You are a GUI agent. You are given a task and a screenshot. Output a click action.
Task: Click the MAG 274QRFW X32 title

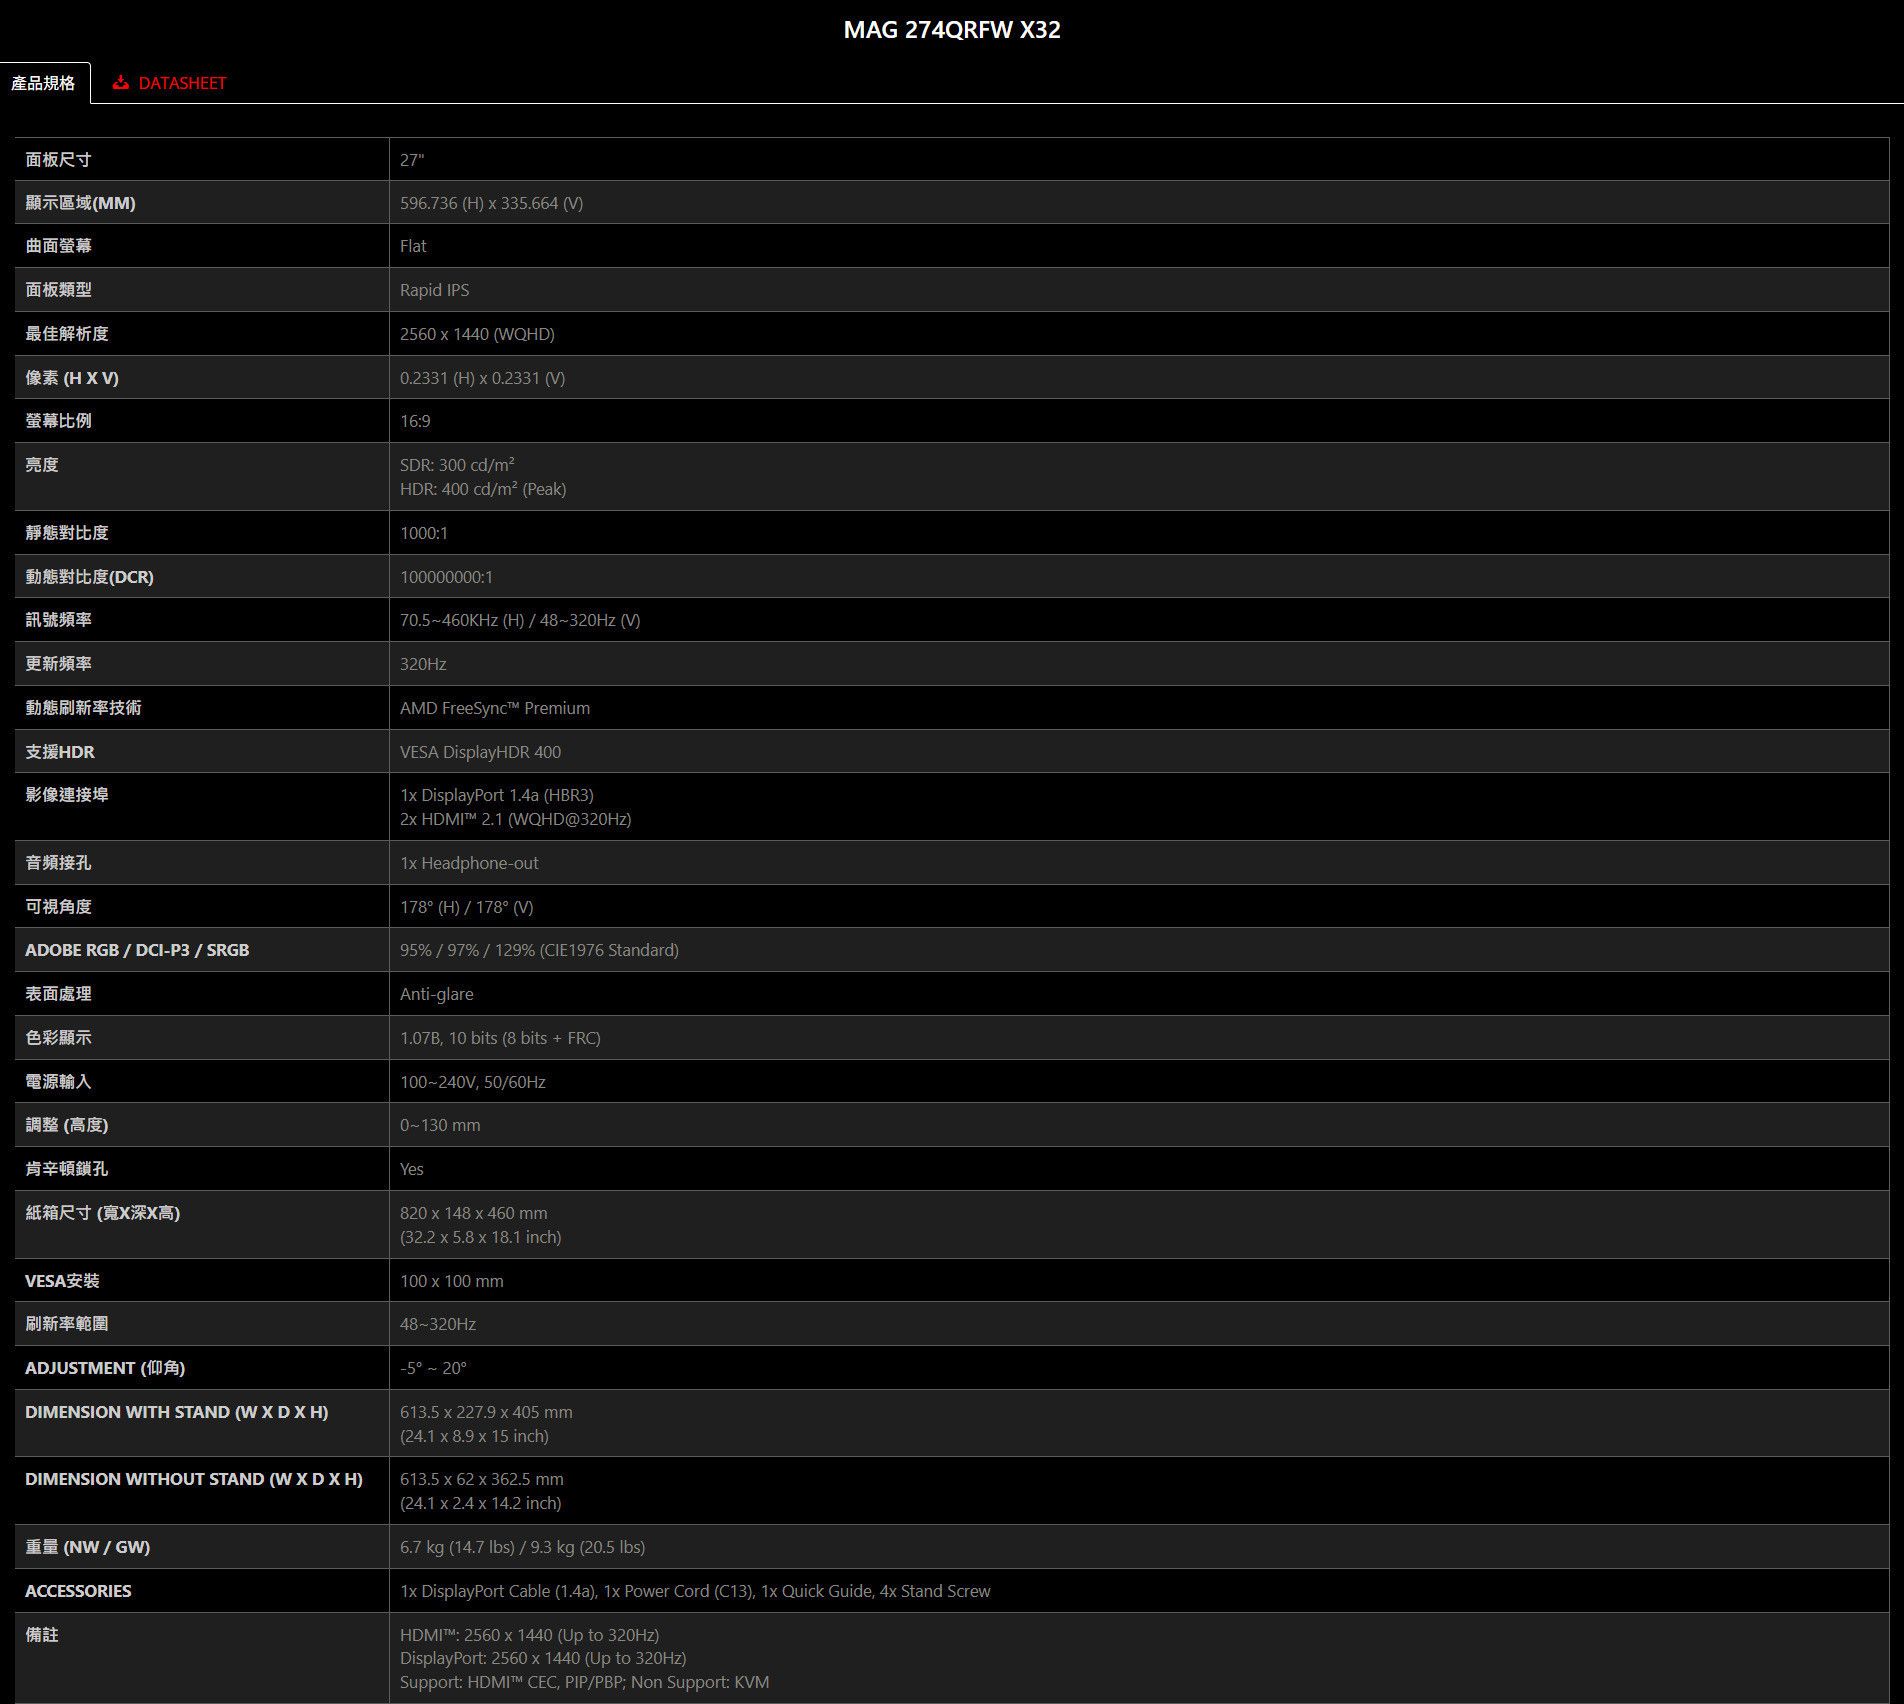[x=951, y=30]
